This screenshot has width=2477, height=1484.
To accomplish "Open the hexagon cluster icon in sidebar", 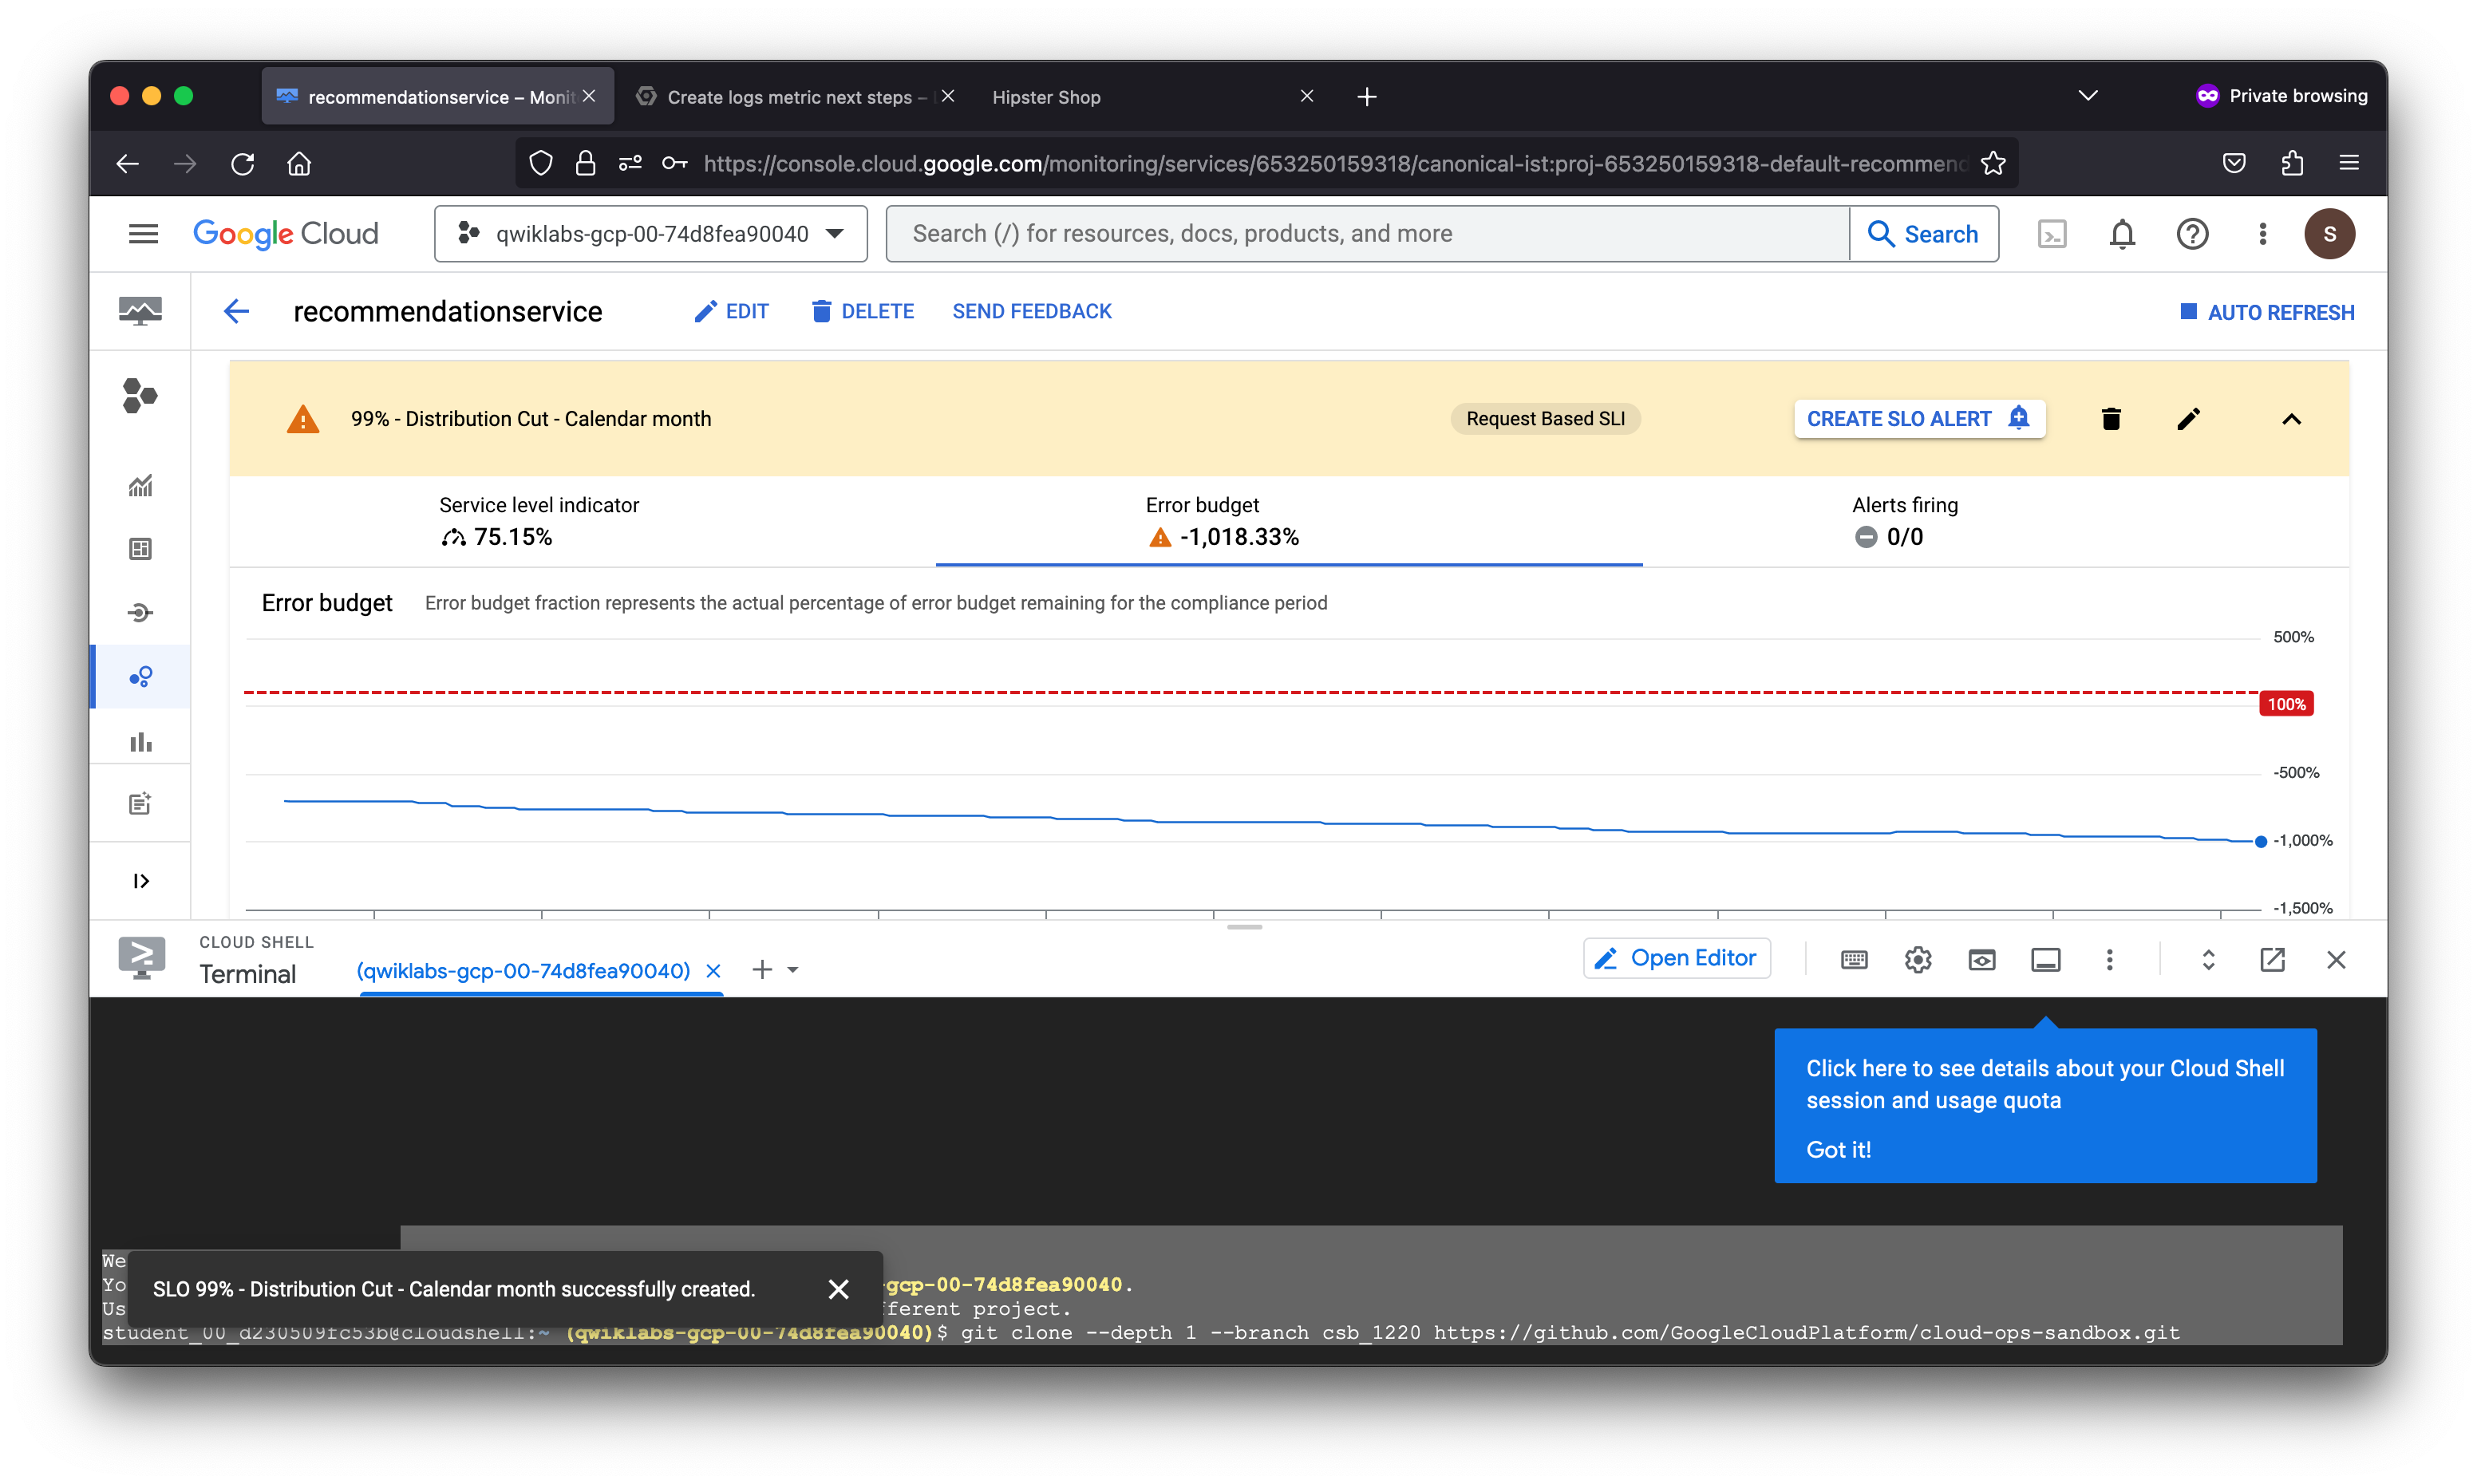I will (x=140, y=395).
